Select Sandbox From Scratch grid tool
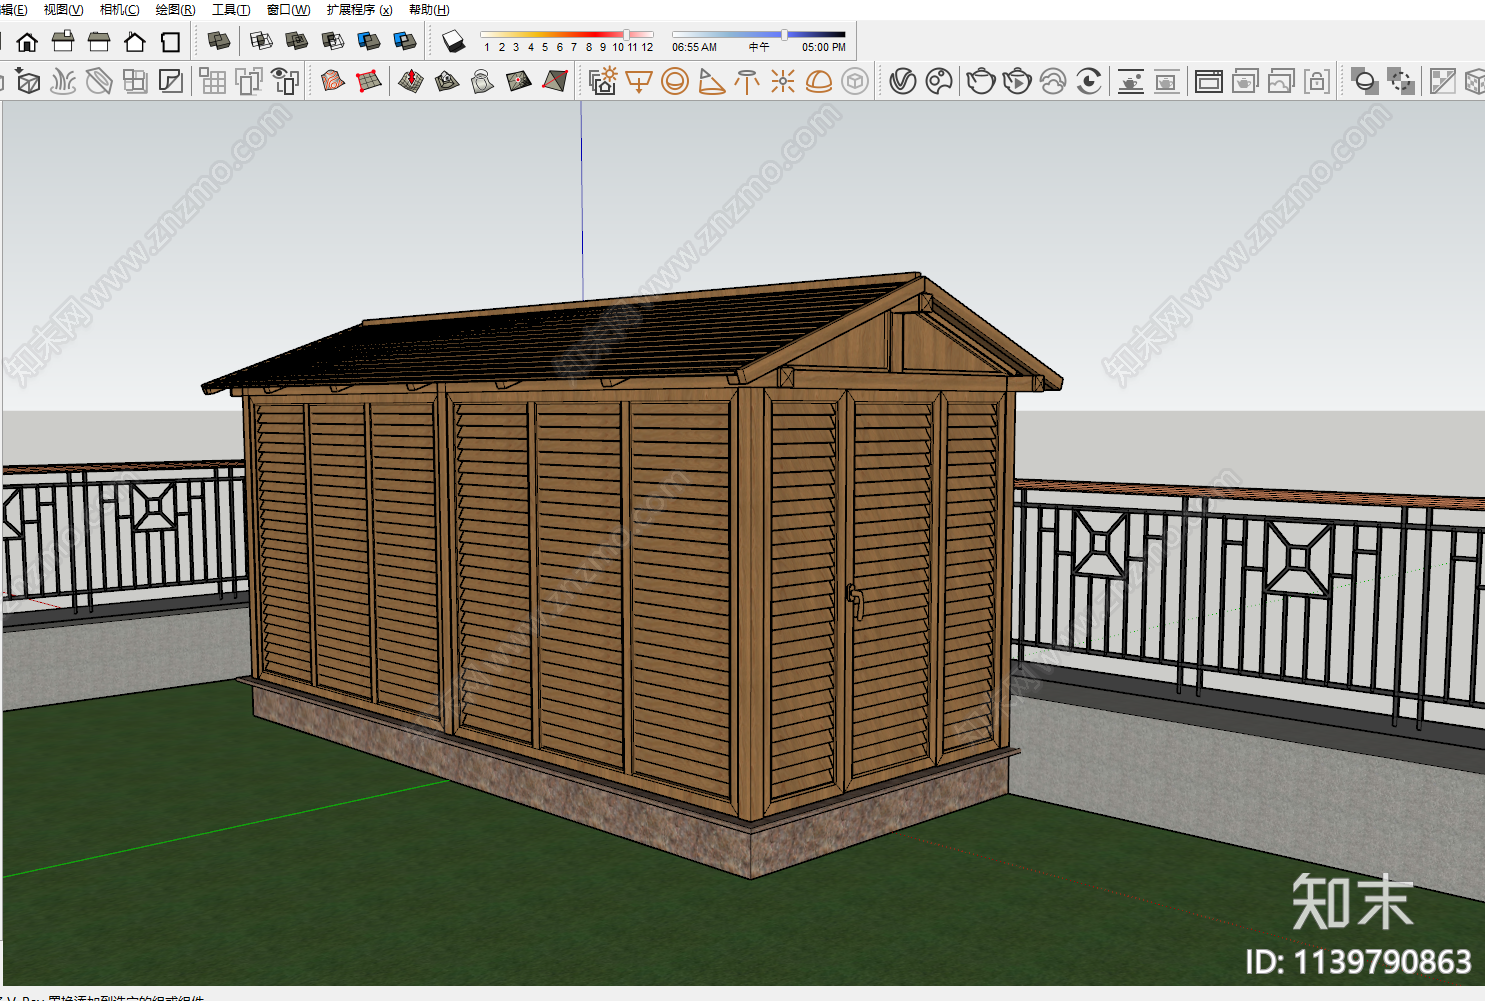Viewport: 1485px width, 1001px height. (x=369, y=81)
